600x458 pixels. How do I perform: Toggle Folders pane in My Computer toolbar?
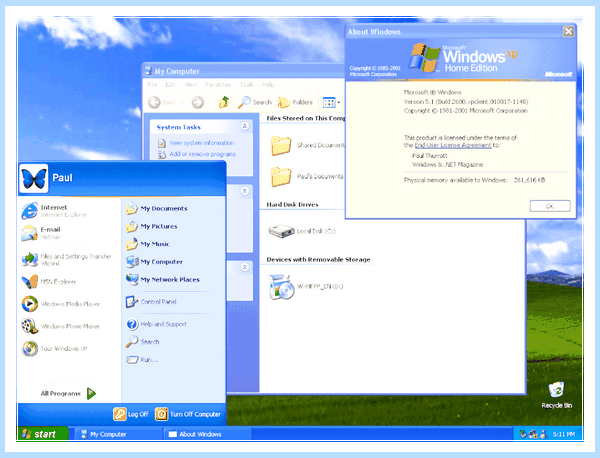pyautogui.click(x=295, y=102)
